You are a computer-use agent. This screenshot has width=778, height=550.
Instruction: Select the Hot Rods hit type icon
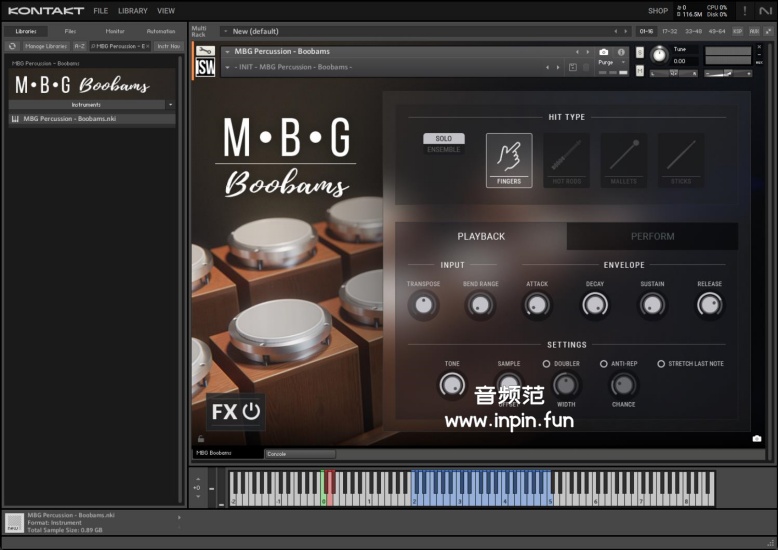[x=566, y=159]
